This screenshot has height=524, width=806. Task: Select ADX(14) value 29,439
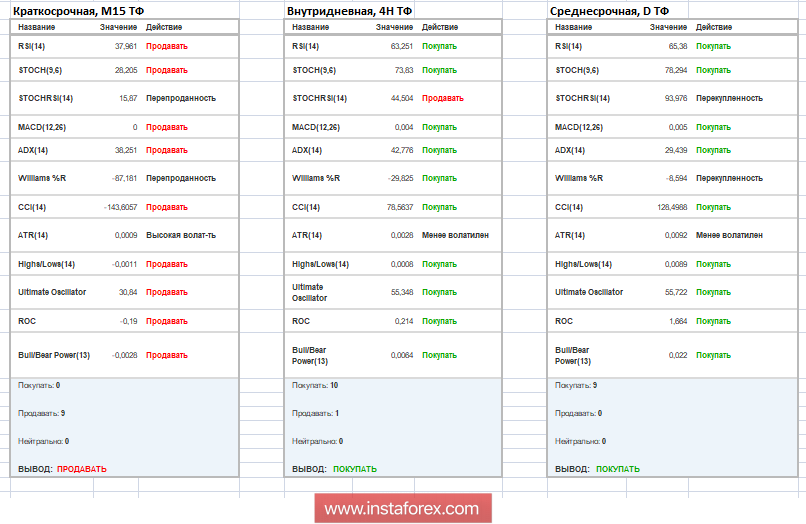676,150
